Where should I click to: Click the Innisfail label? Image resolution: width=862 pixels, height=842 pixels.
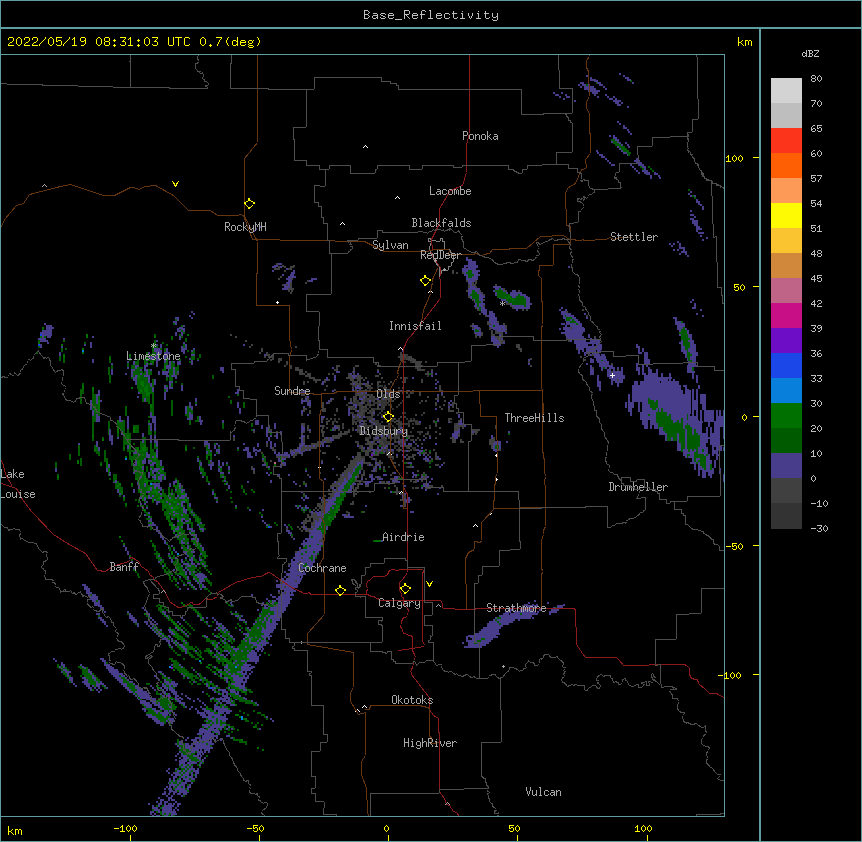point(415,326)
